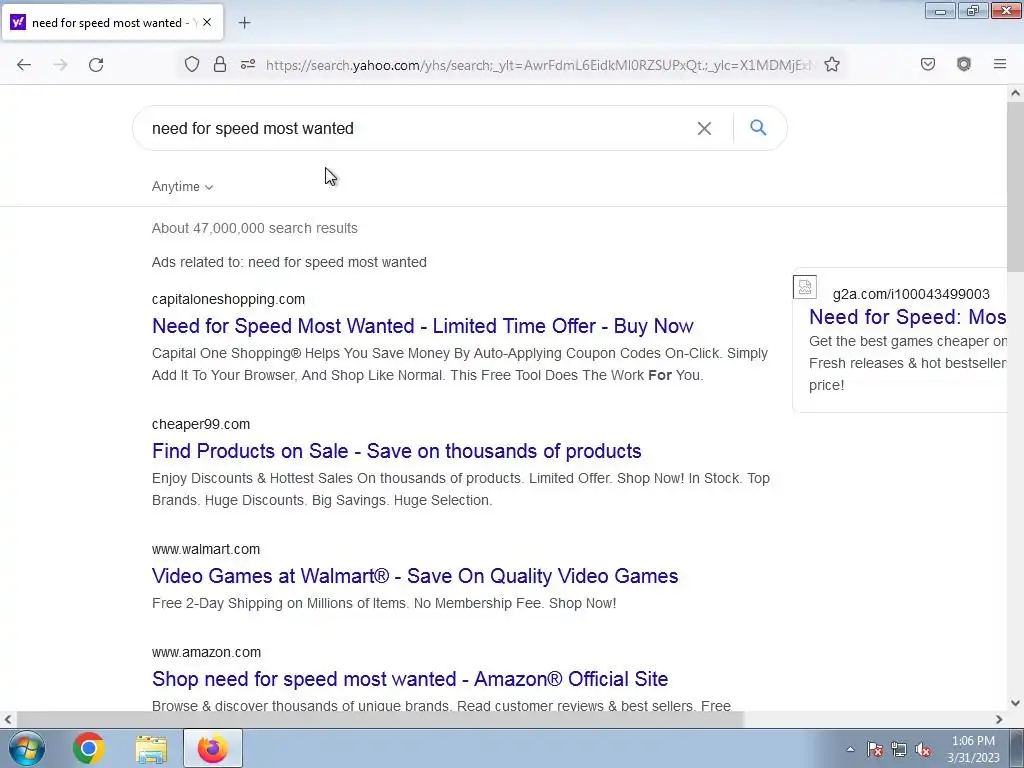Image resolution: width=1024 pixels, height=768 pixels.
Task: Click the horizontal scrollbar thumb
Action: point(379,720)
